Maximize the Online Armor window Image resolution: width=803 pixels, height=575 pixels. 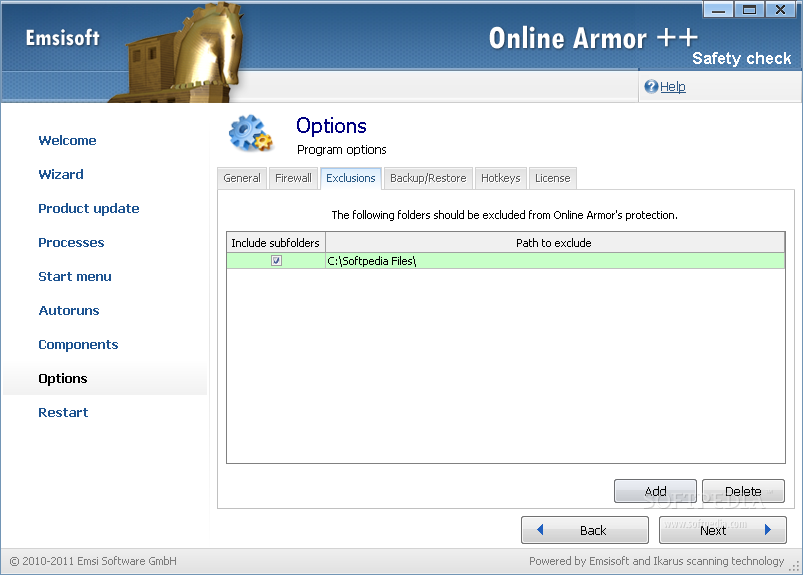coord(749,9)
